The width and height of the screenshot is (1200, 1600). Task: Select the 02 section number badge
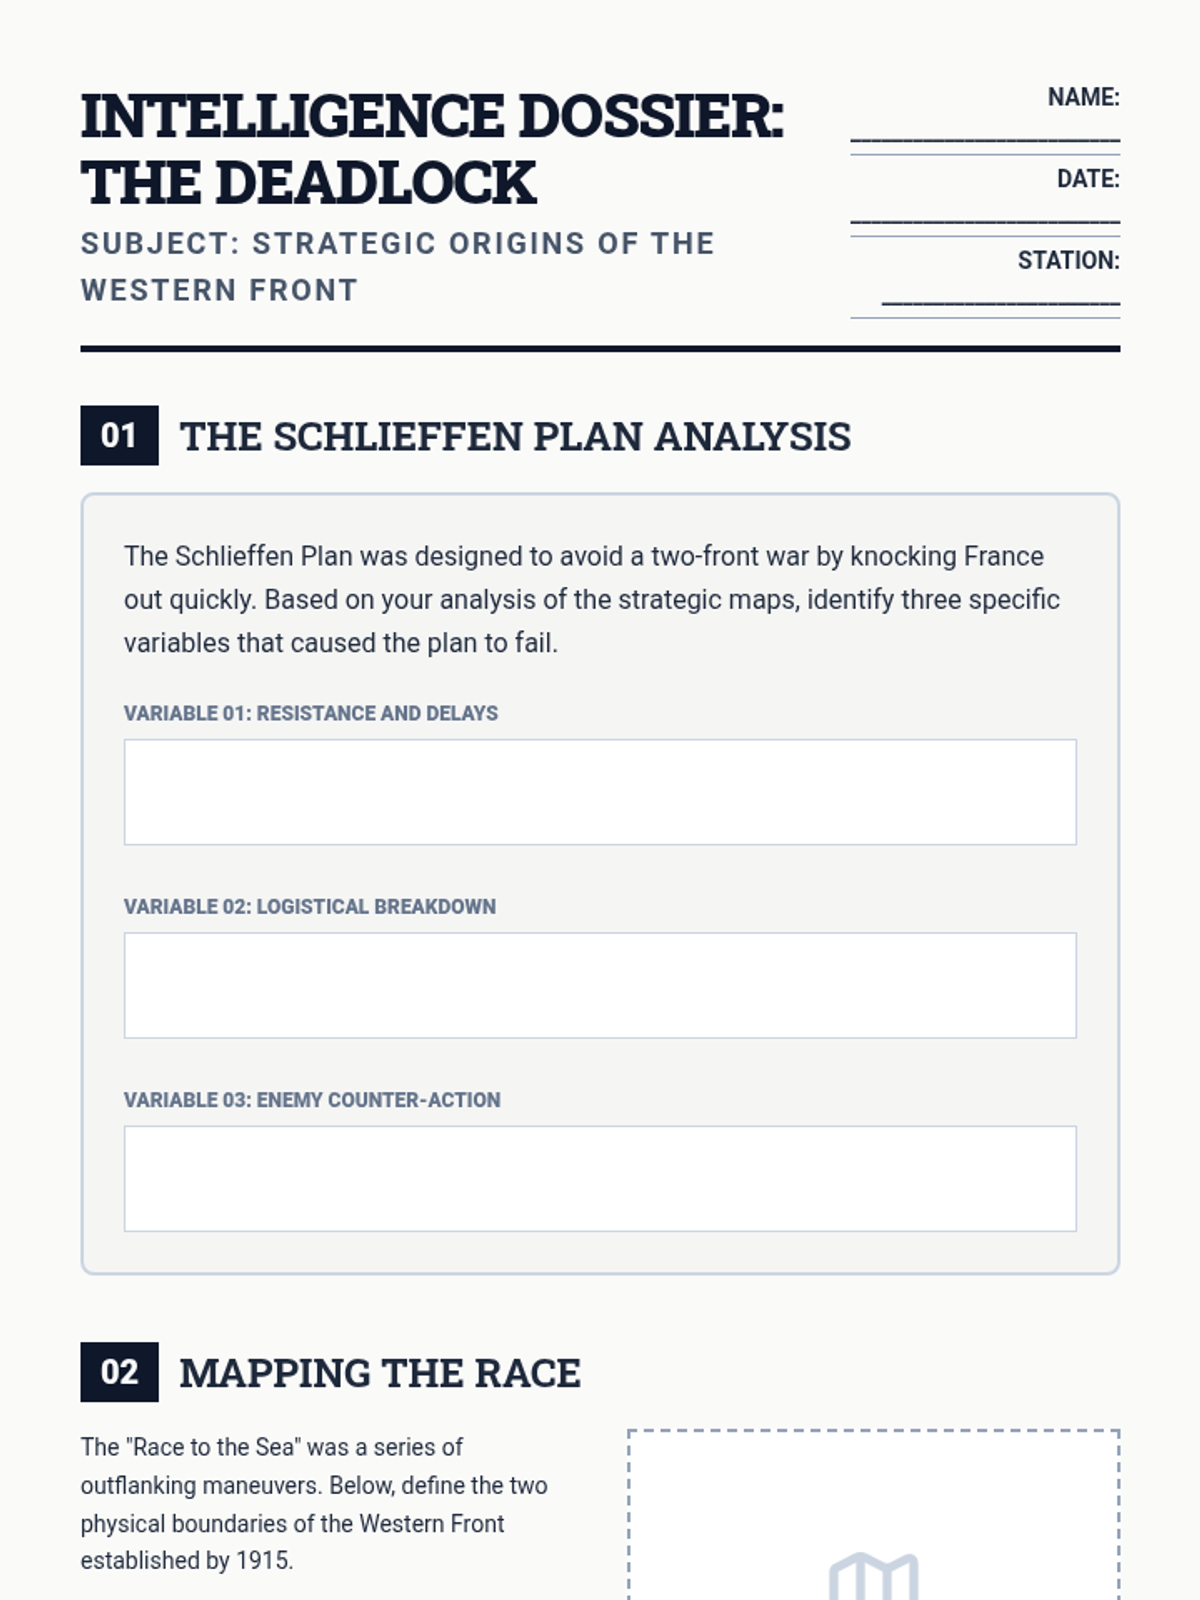click(119, 1372)
